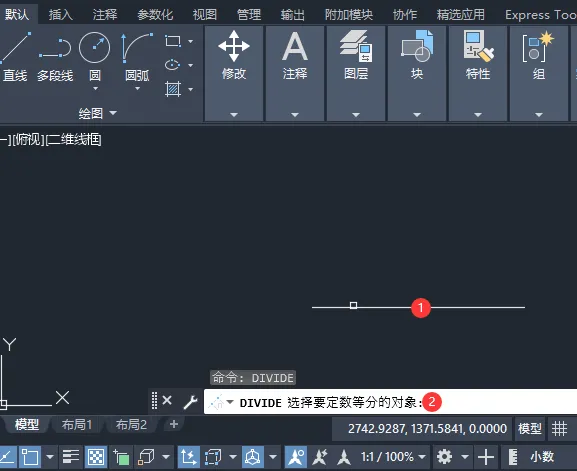The width and height of the screenshot is (577, 471).
Task: Click the annotation monitor plus icon
Action: [486, 457]
